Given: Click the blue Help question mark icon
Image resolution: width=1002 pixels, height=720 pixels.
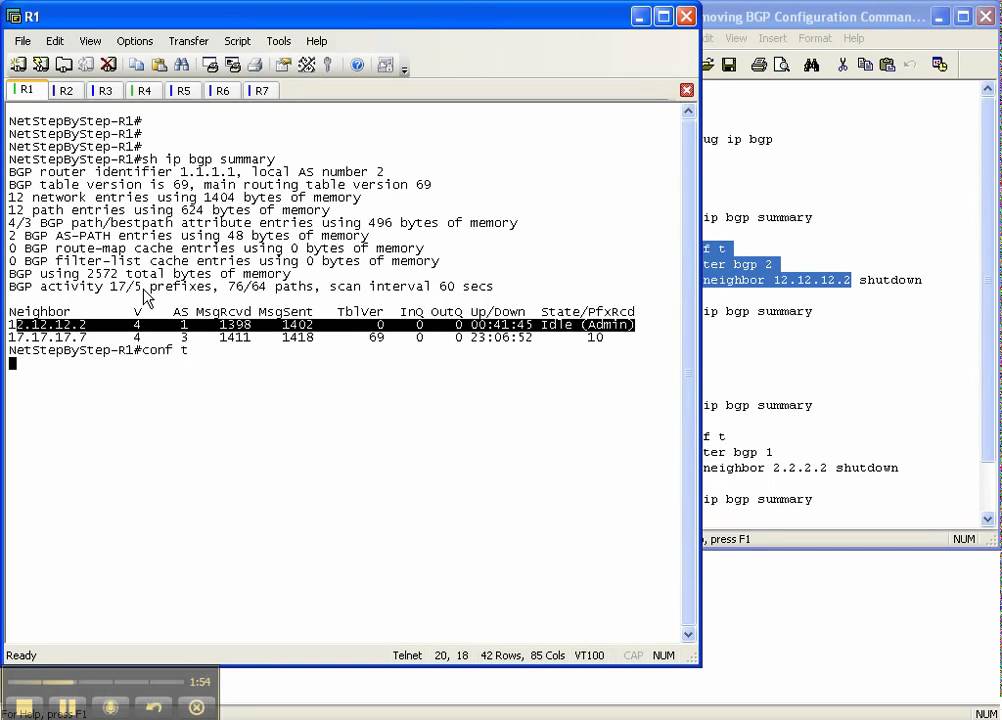Looking at the screenshot, I should [357, 64].
